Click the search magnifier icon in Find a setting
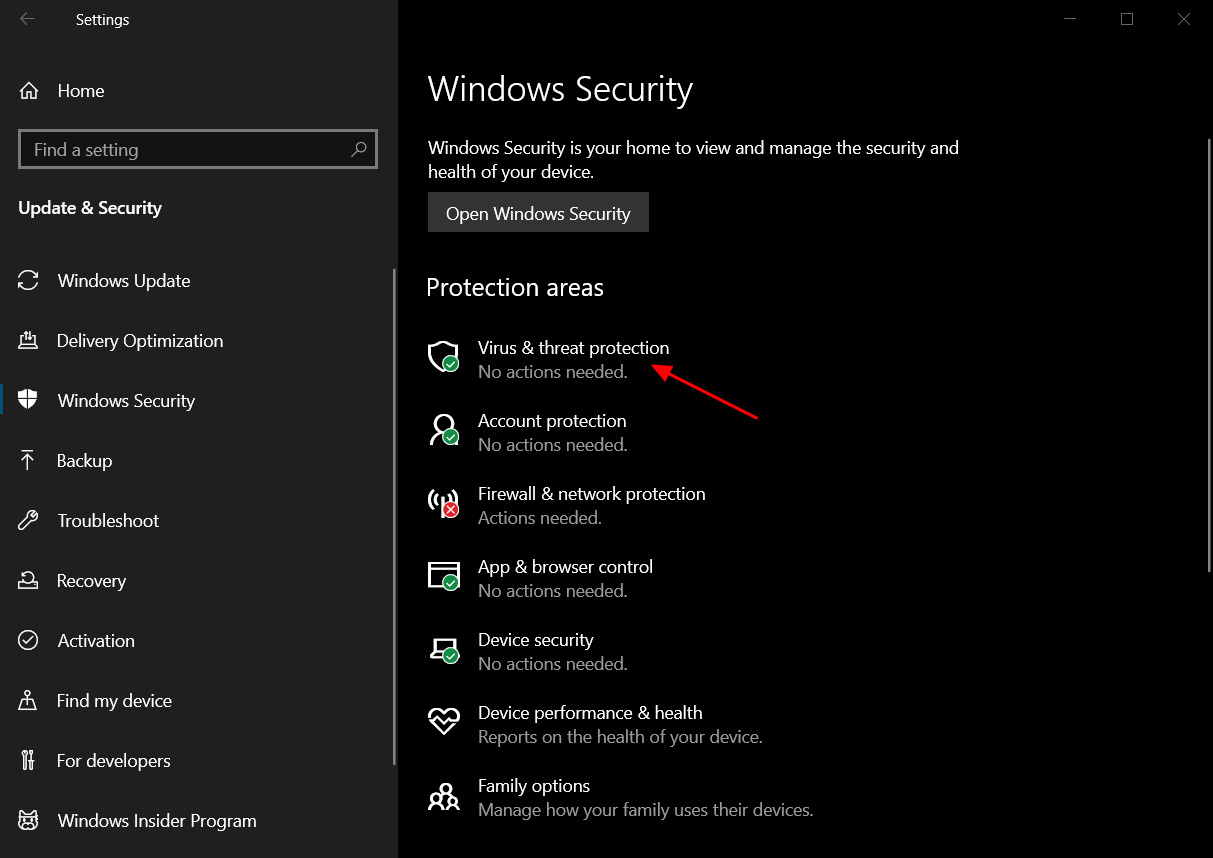This screenshot has height=858, width=1213. pyautogui.click(x=359, y=149)
